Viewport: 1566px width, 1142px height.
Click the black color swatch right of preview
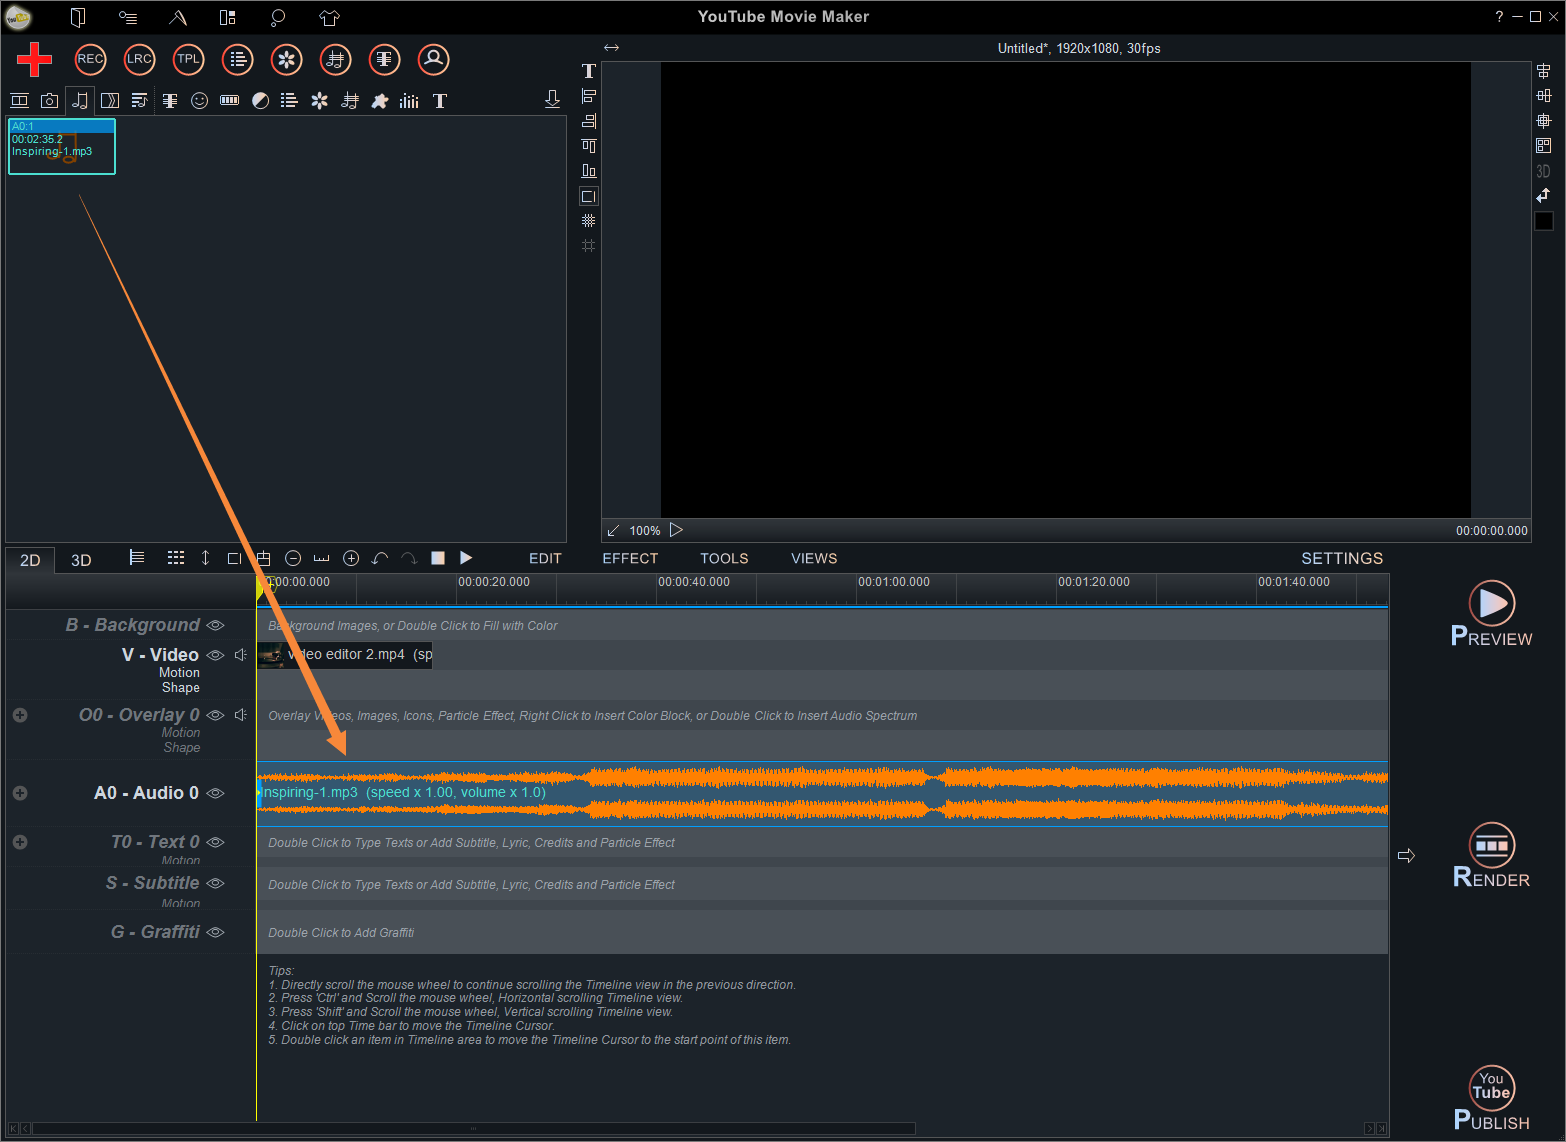click(x=1544, y=221)
